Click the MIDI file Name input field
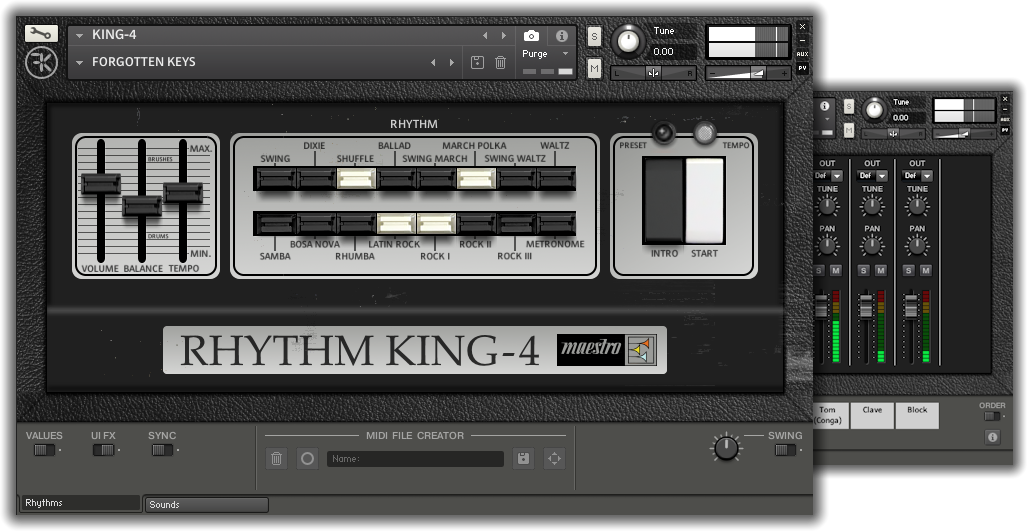 [x=415, y=459]
